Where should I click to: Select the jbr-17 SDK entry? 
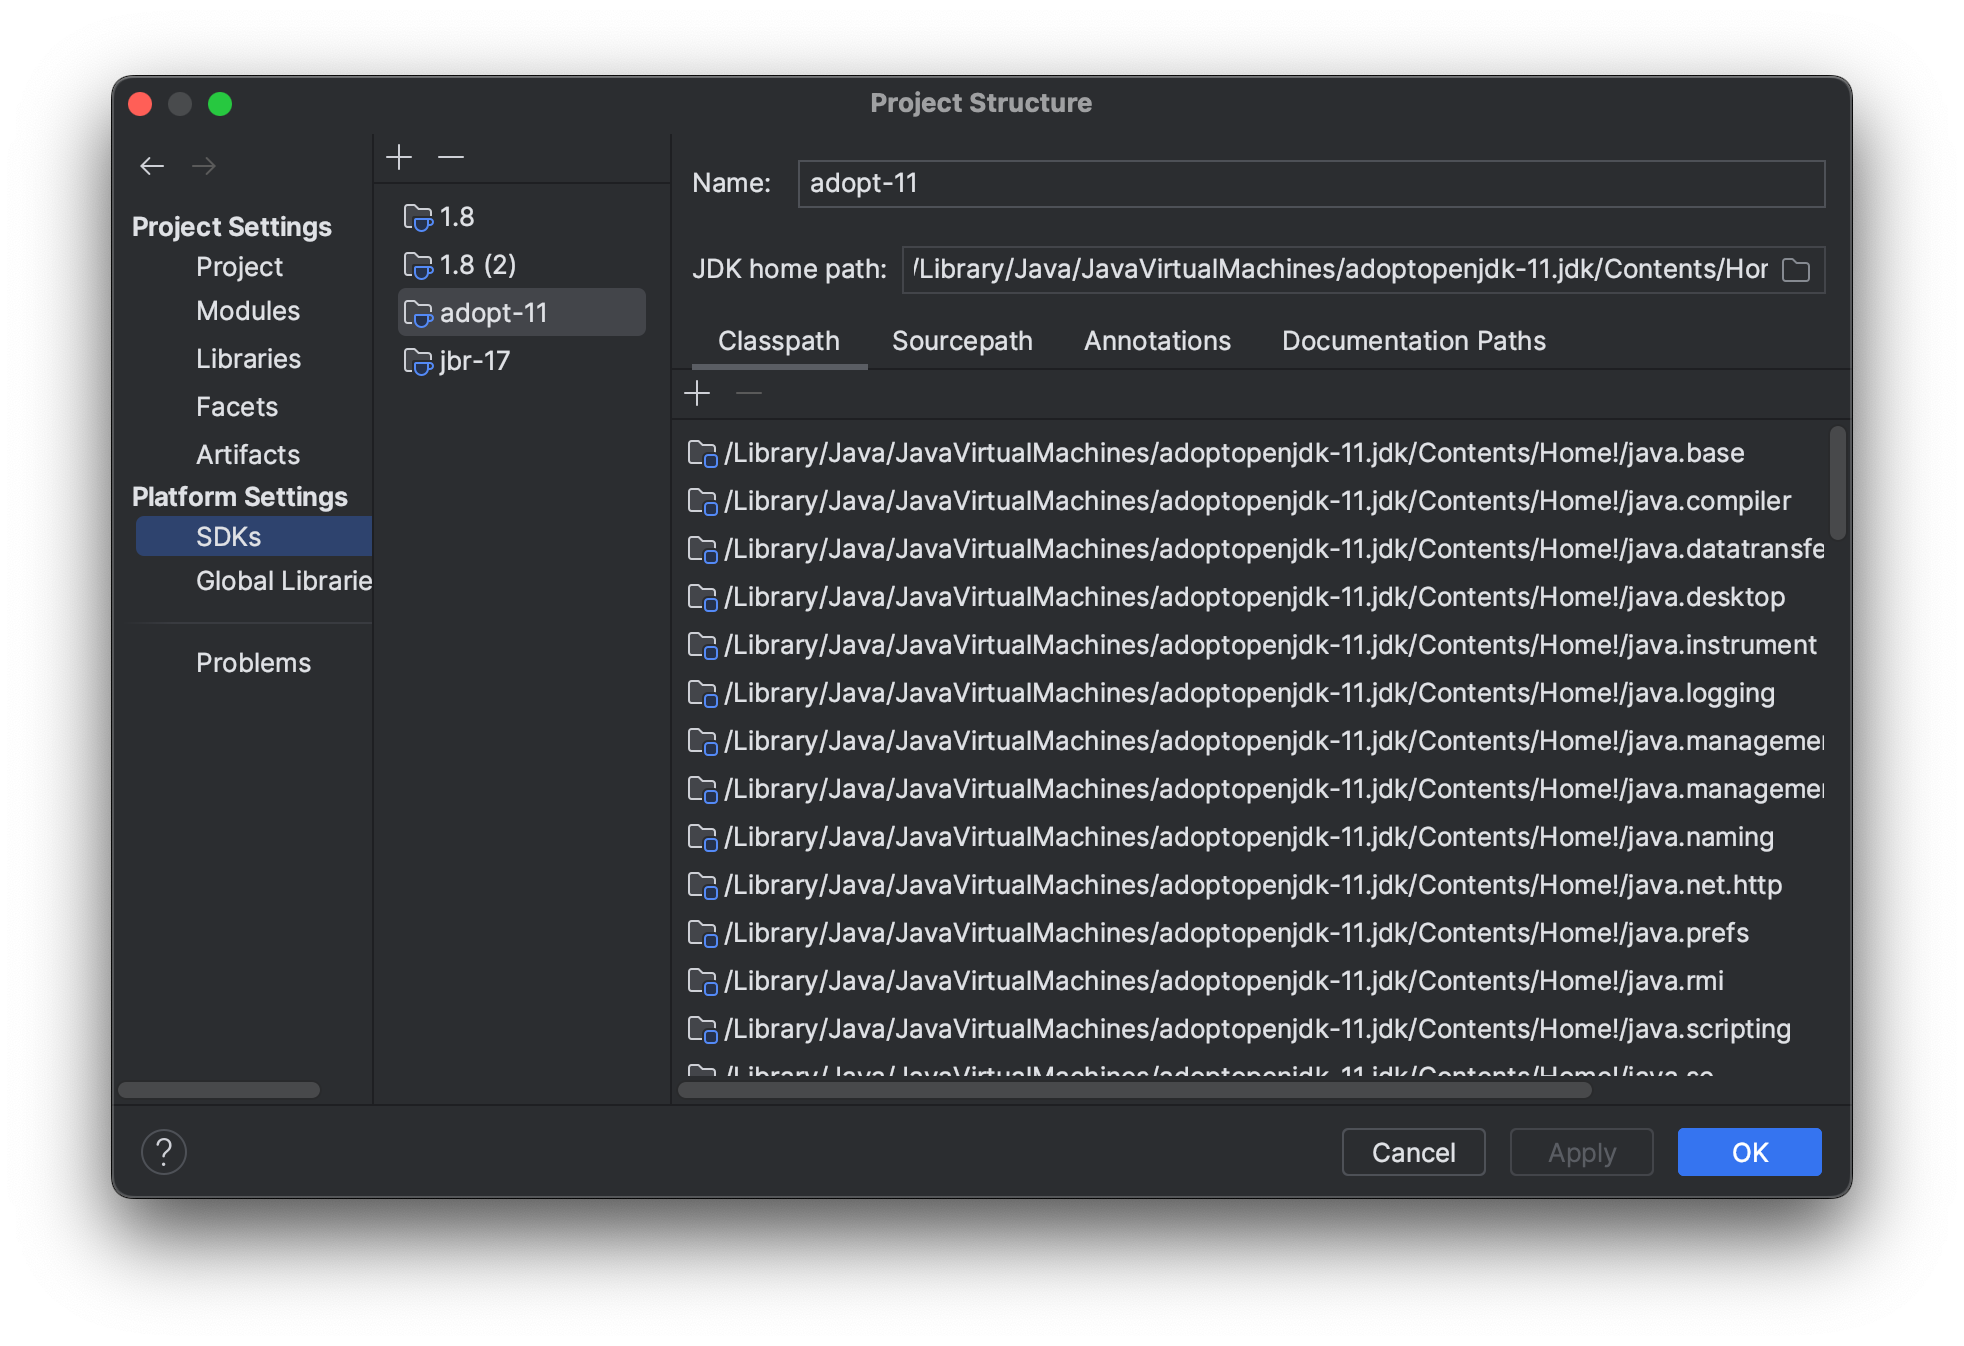474,361
